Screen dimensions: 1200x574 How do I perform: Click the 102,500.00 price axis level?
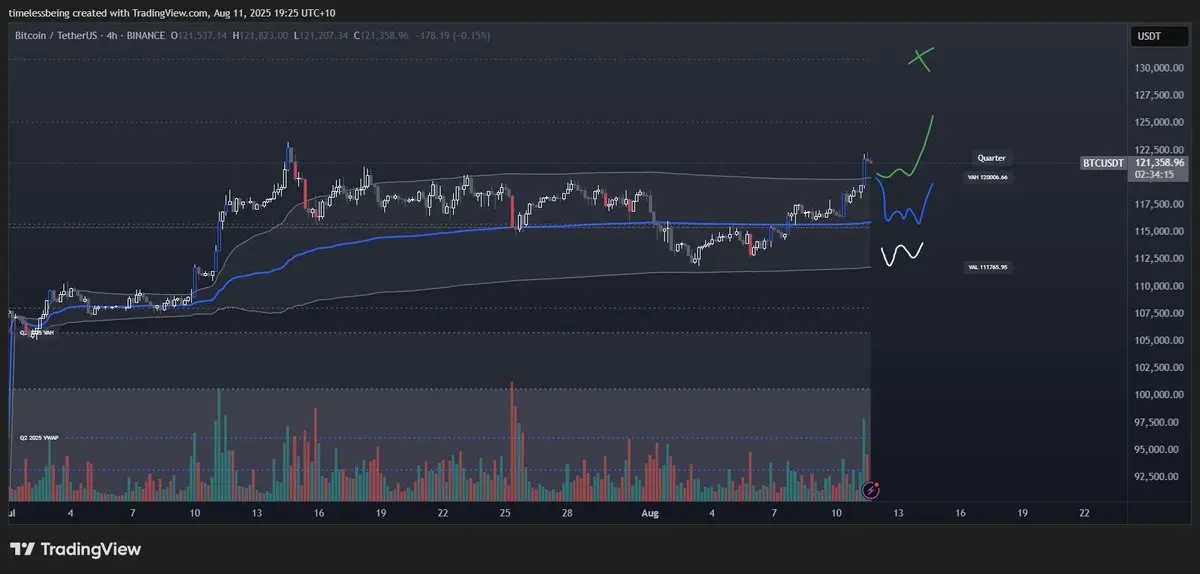coord(1159,367)
